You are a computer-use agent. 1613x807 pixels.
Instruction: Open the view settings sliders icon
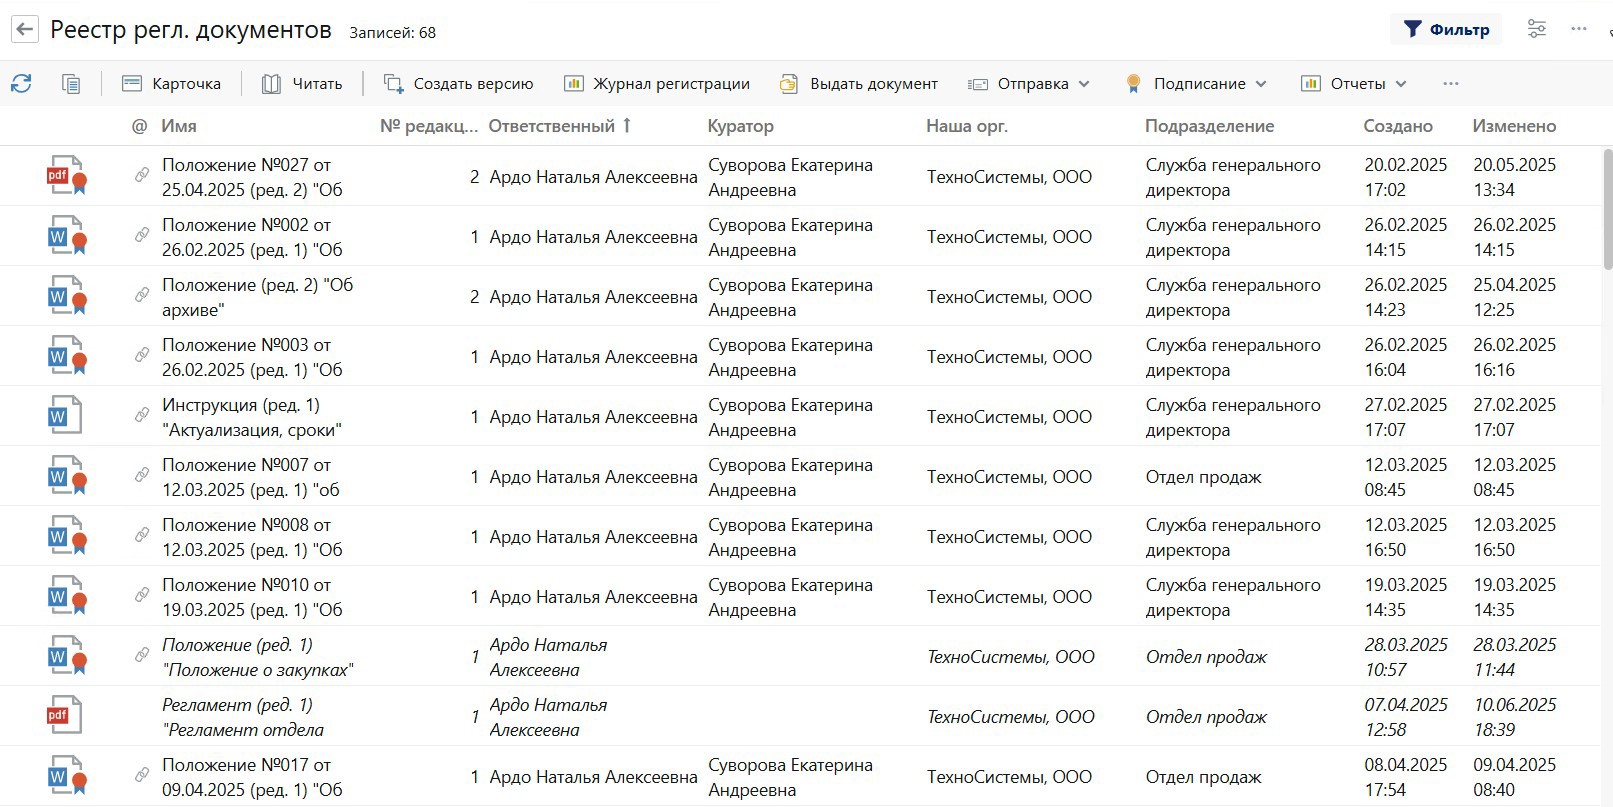pos(1537,29)
